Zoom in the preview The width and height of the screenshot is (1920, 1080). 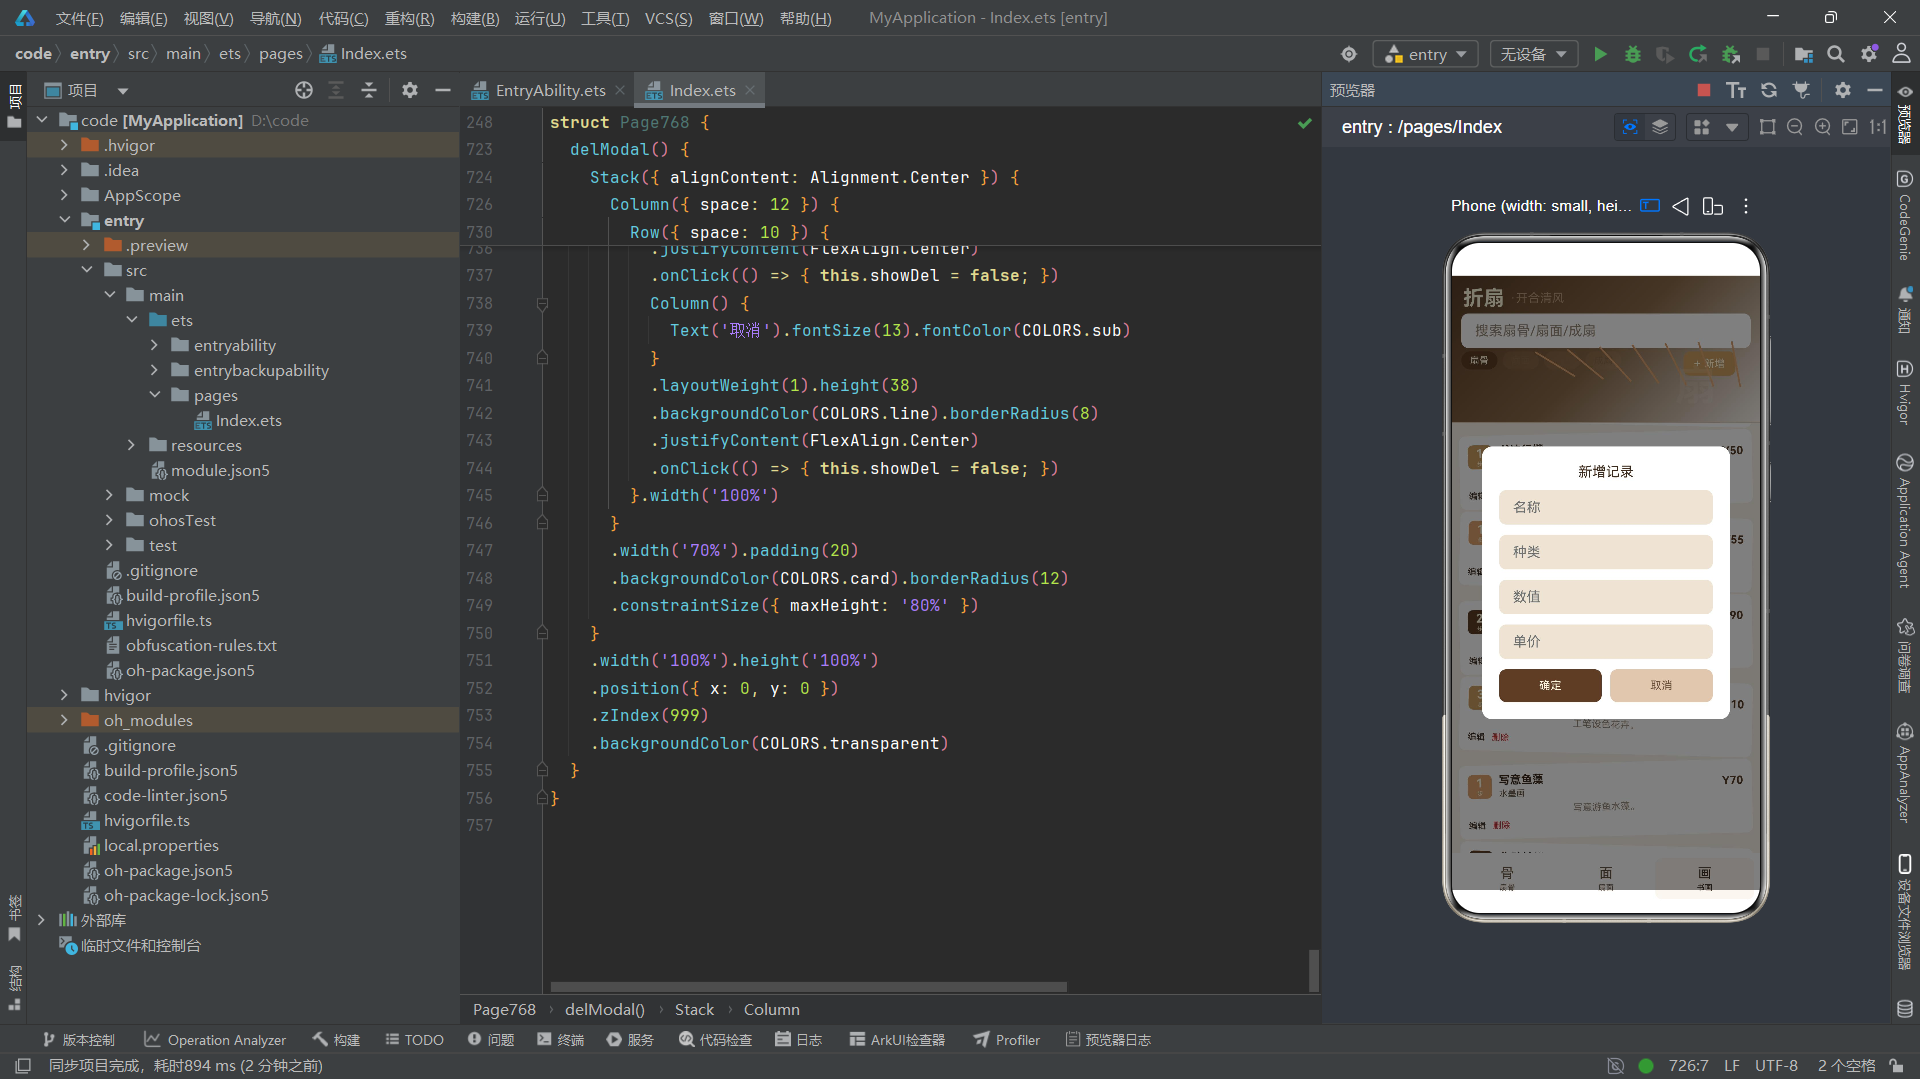click(x=1823, y=127)
